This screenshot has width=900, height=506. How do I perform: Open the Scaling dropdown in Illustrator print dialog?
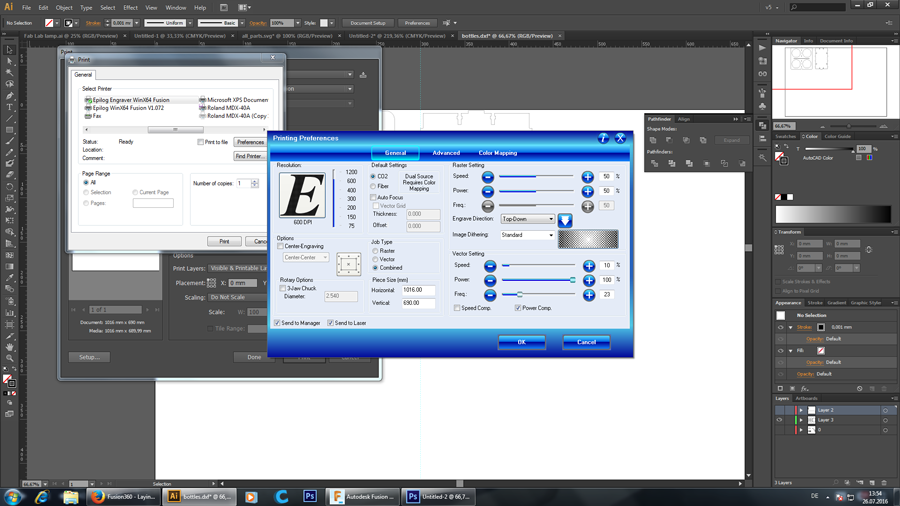237,297
